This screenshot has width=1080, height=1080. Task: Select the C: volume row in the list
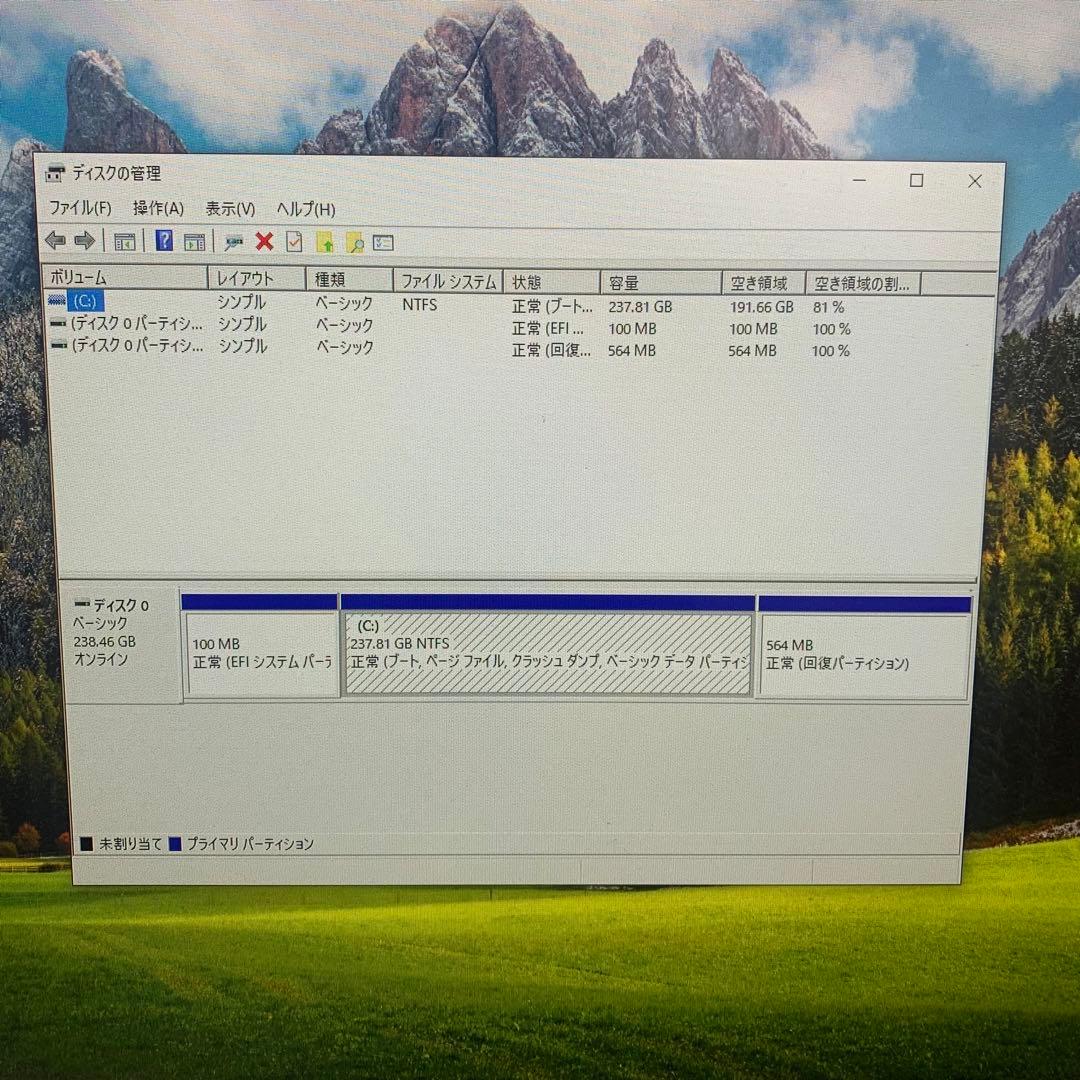point(120,302)
